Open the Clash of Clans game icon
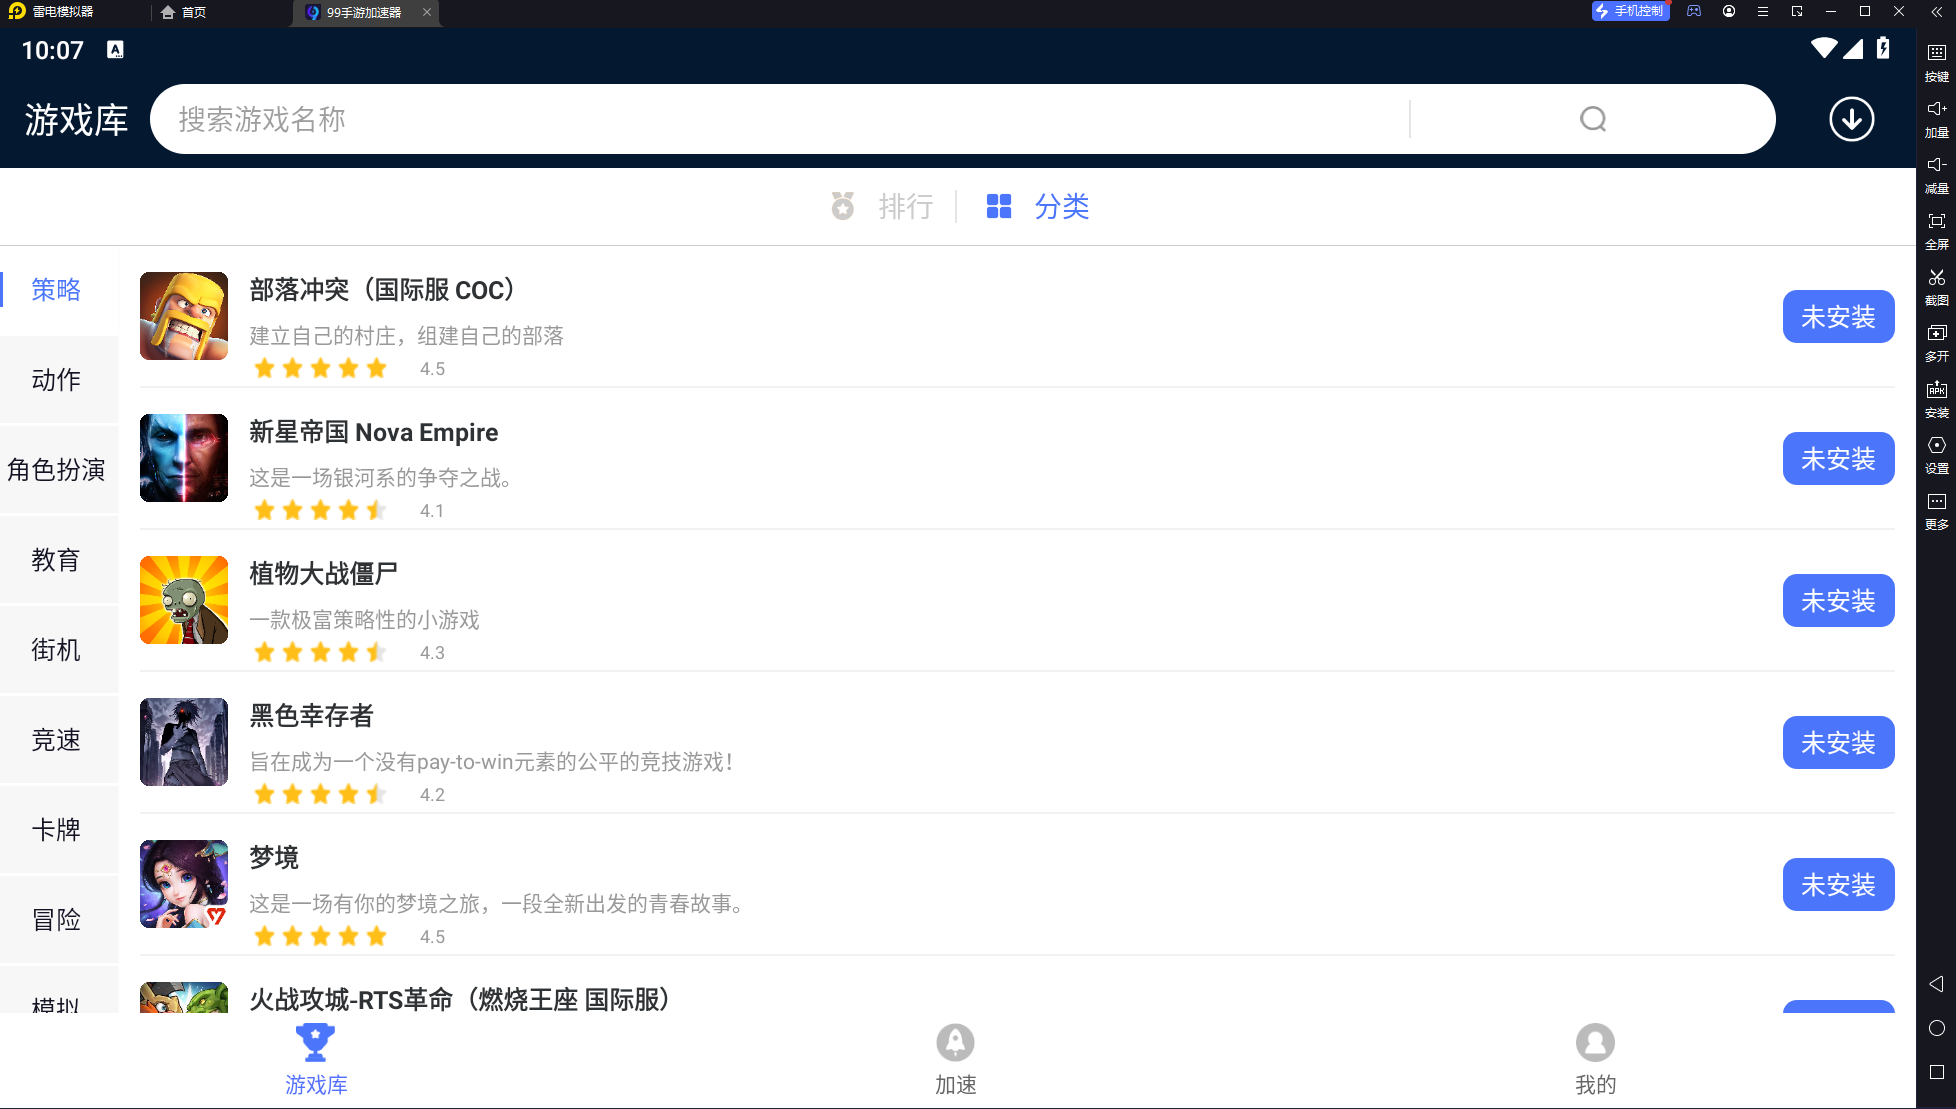Image resolution: width=1956 pixels, height=1109 pixels. click(184, 316)
